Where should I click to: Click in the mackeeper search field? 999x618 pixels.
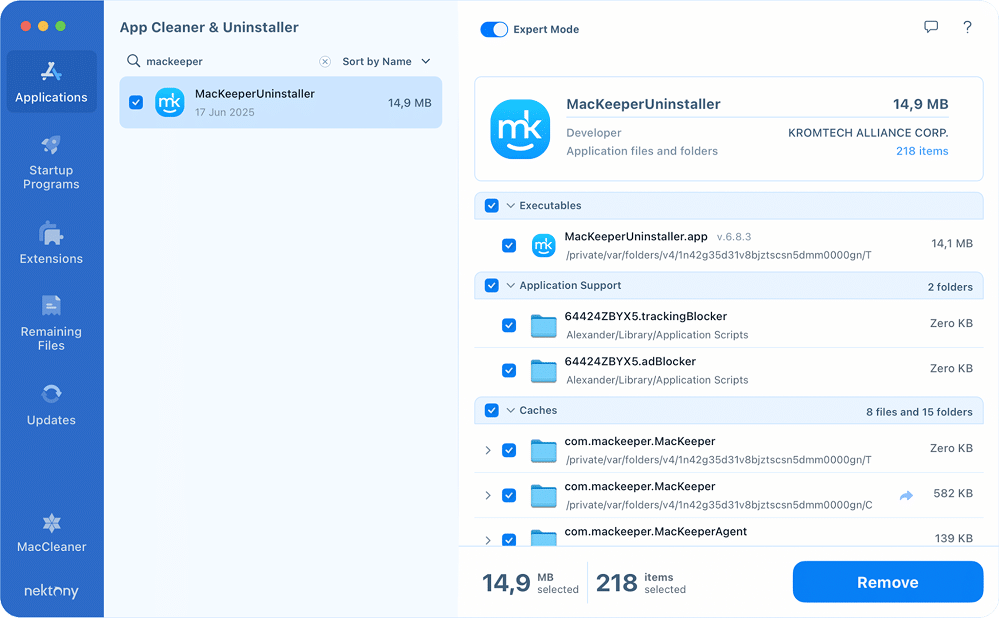point(229,61)
